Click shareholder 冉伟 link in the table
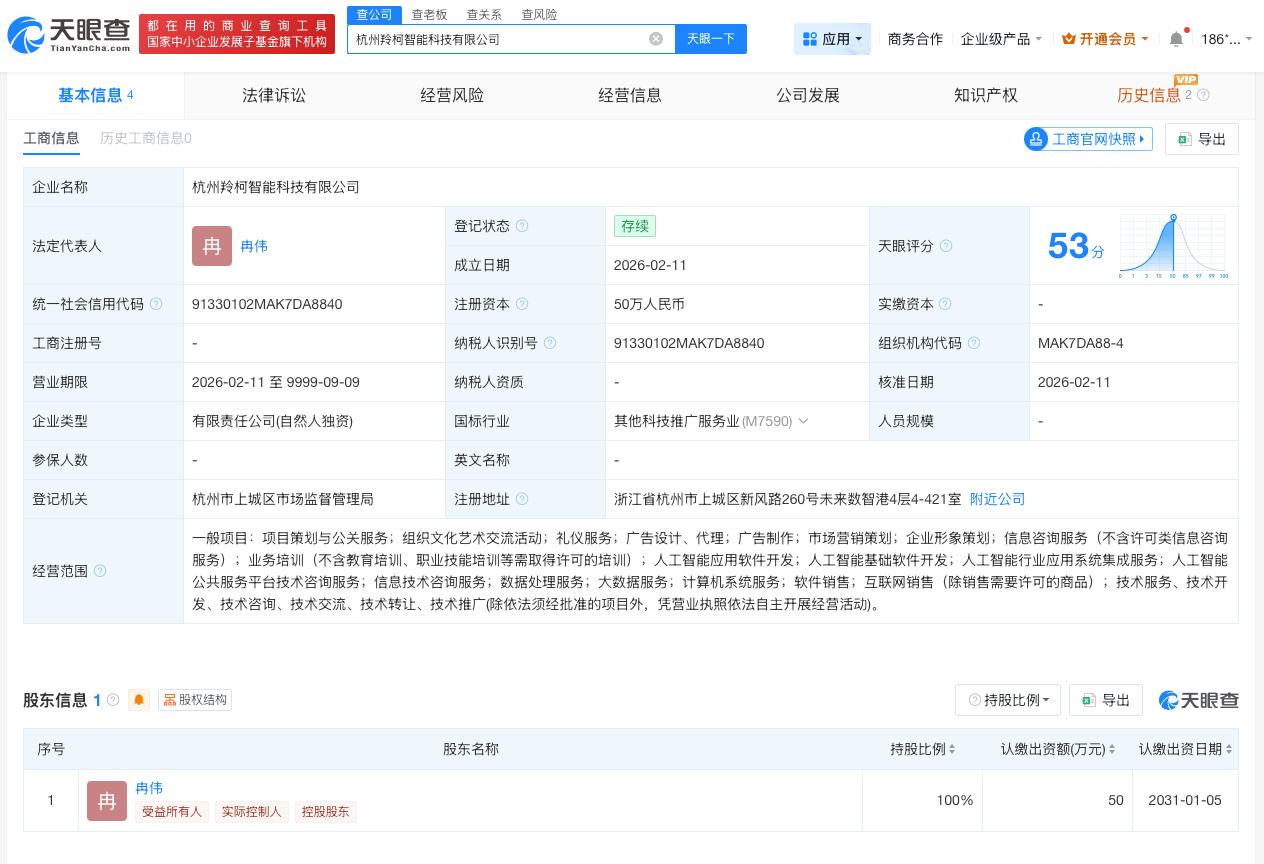Viewport: 1264px width, 864px height. point(149,788)
